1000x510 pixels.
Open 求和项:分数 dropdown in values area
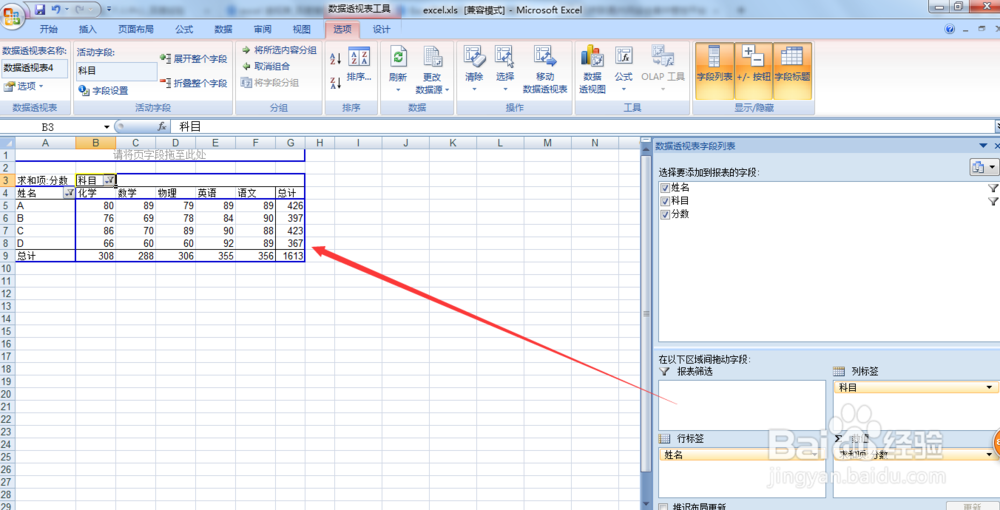[x=989, y=455]
